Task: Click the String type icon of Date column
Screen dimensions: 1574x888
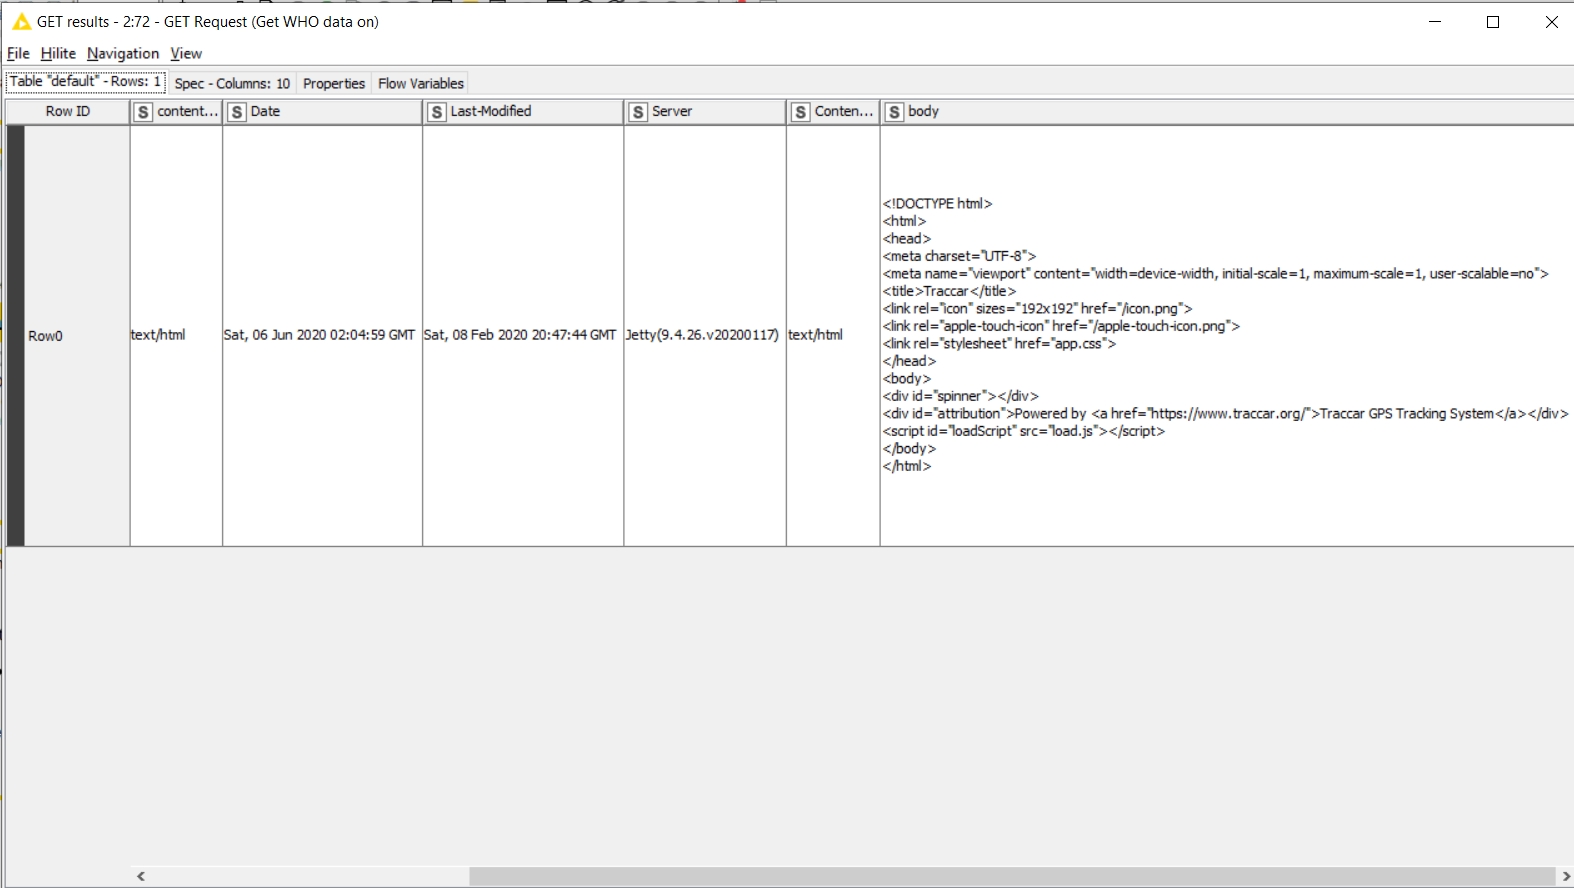Action: 237,112
